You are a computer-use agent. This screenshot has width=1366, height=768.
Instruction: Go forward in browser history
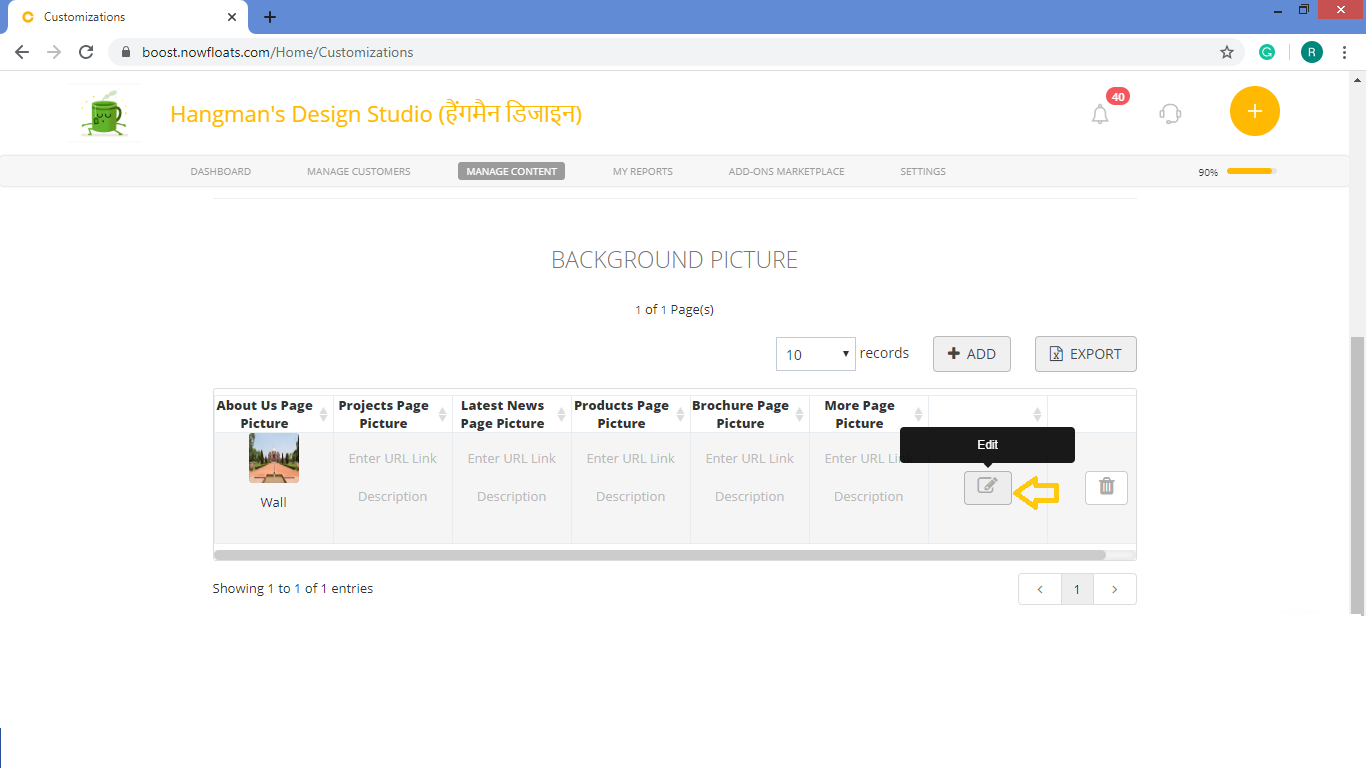point(54,52)
